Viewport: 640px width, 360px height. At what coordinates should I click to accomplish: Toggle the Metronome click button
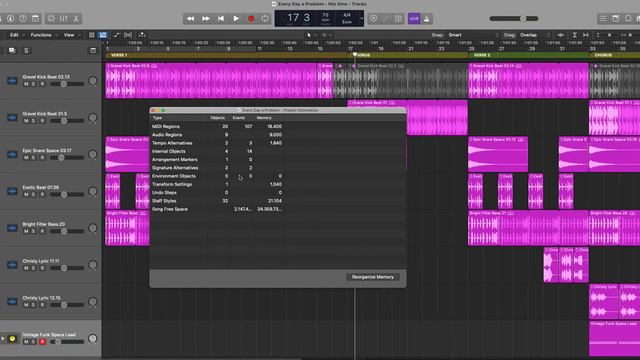[427, 19]
